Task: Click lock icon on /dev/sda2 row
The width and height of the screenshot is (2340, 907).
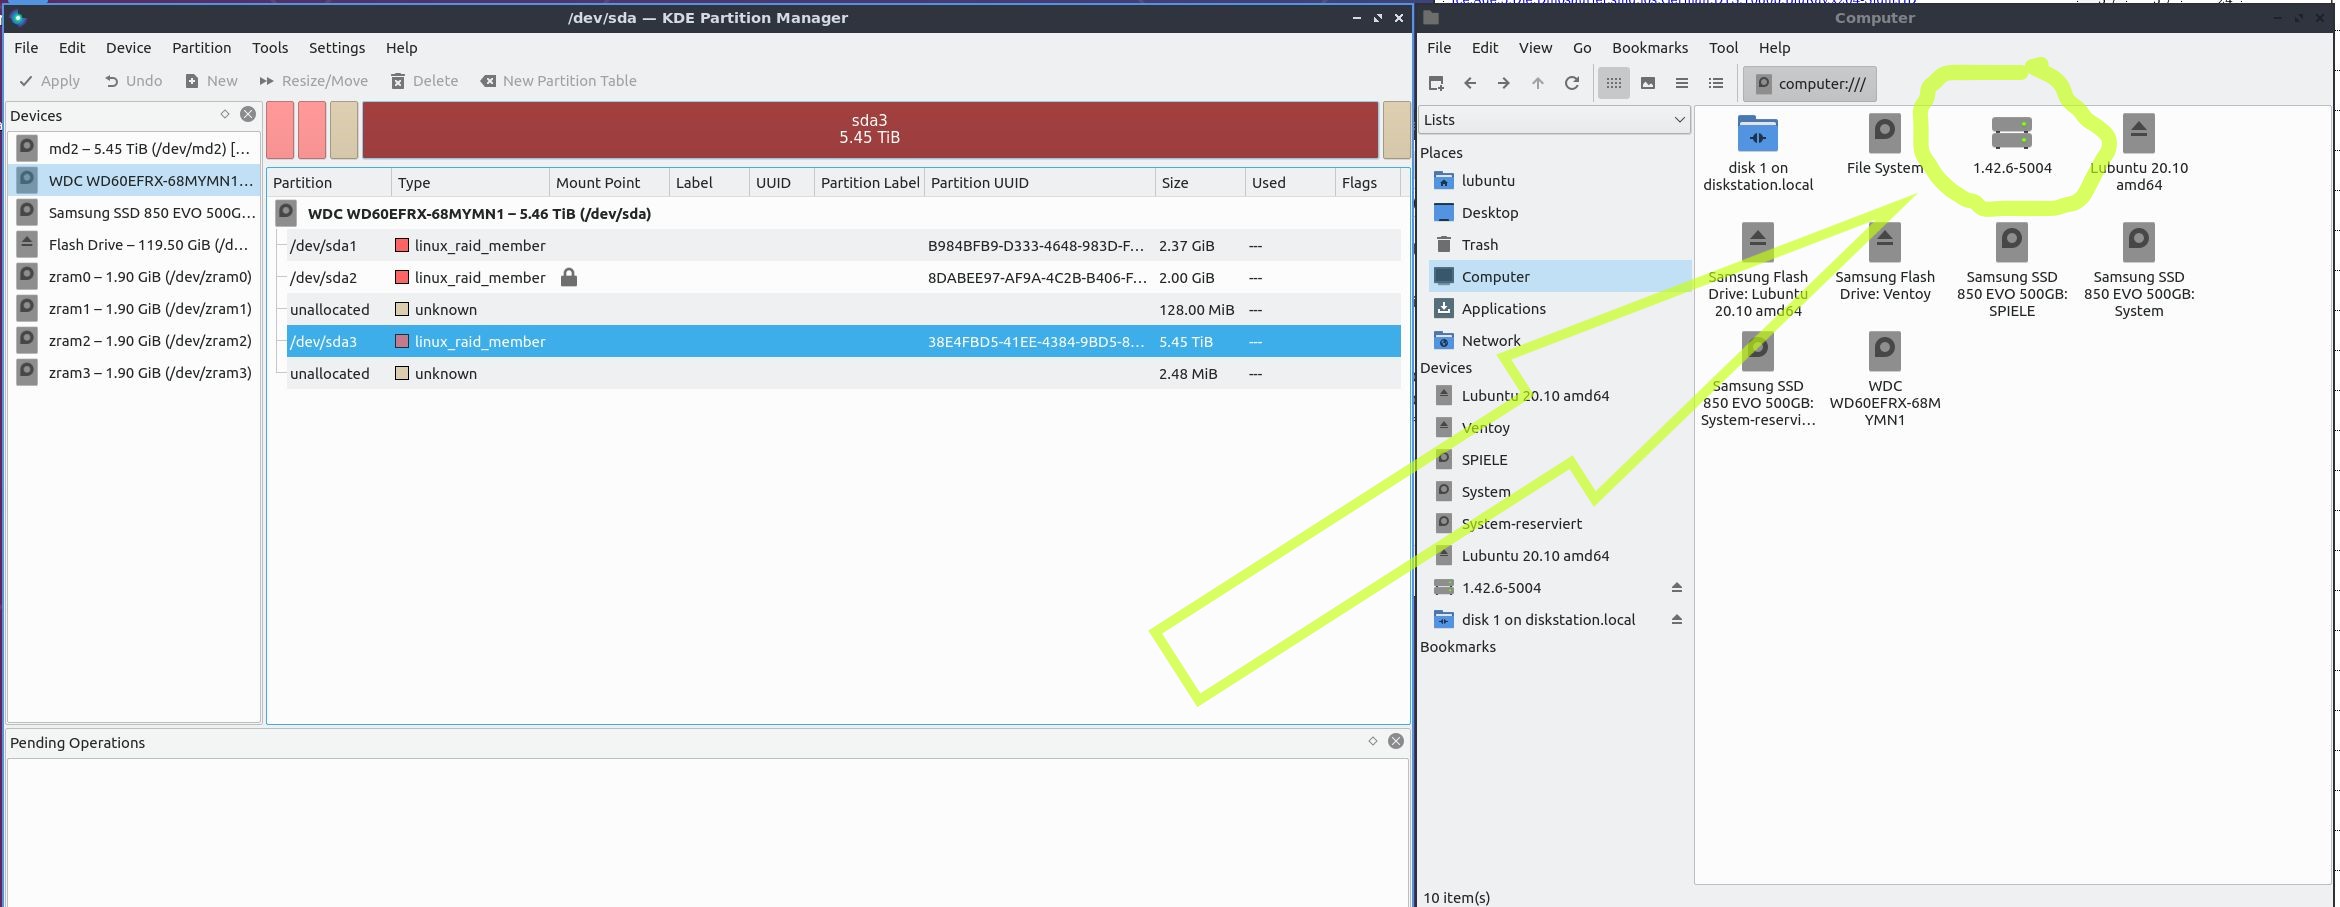Action: click(x=569, y=277)
